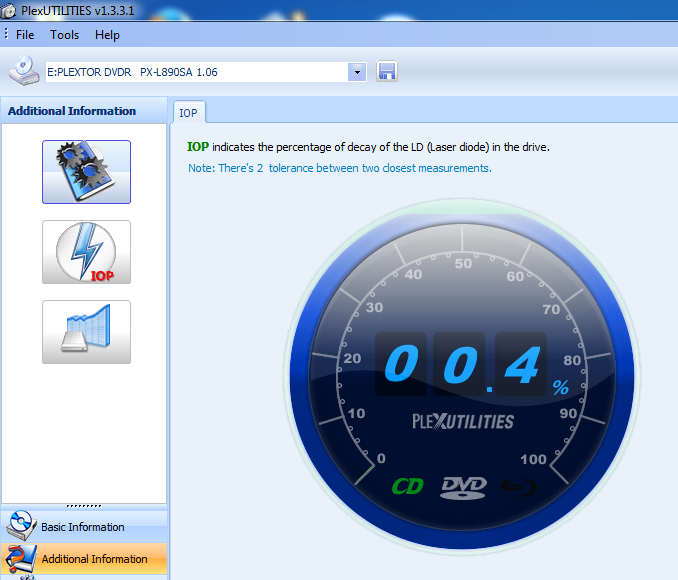Click the note about tolerance between measurements
678x580 pixels.
click(x=339, y=168)
